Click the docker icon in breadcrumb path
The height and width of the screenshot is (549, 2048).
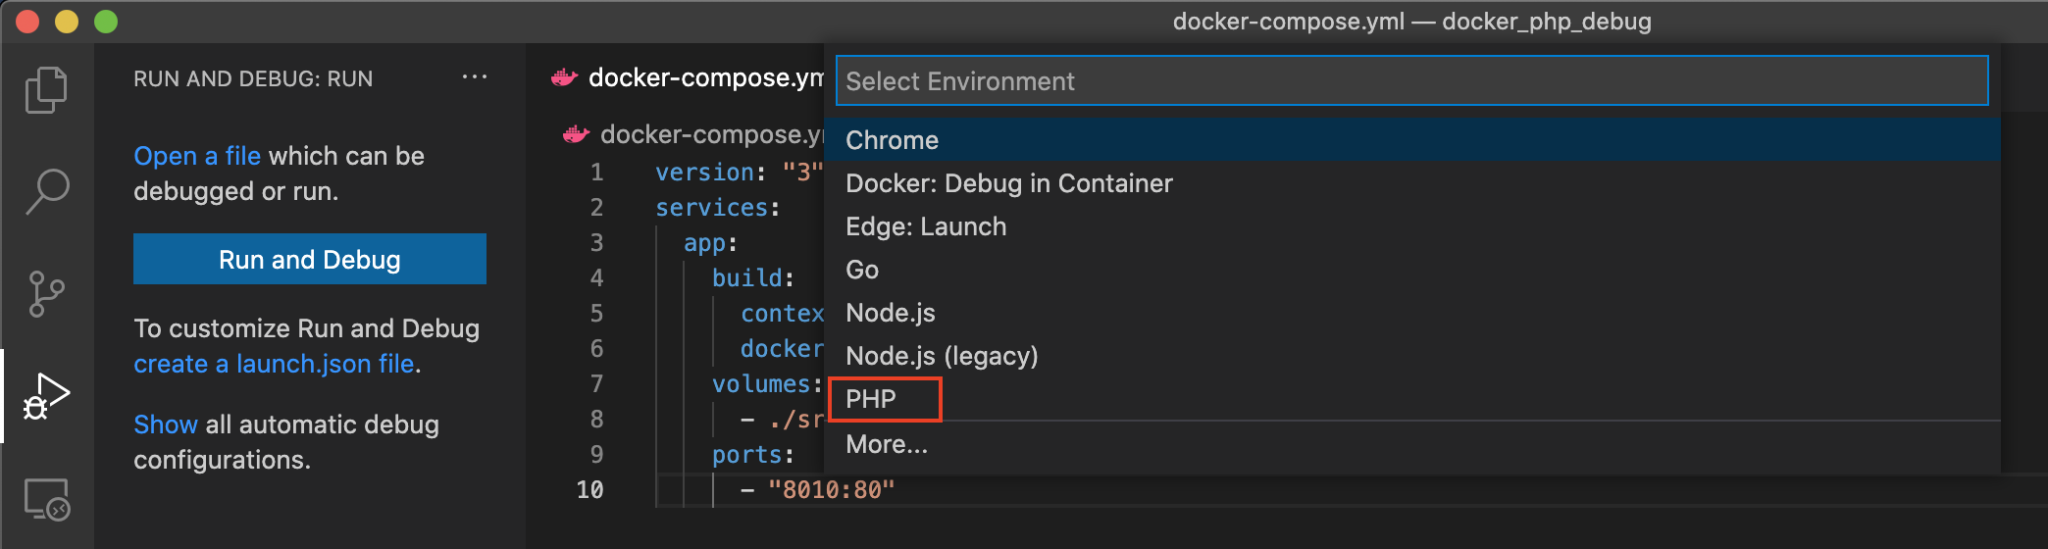[x=576, y=134]
